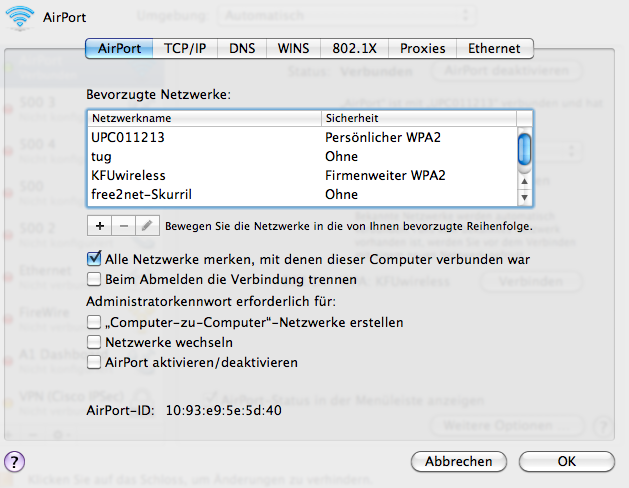Add a preferred network with plus button

[99, 226]
